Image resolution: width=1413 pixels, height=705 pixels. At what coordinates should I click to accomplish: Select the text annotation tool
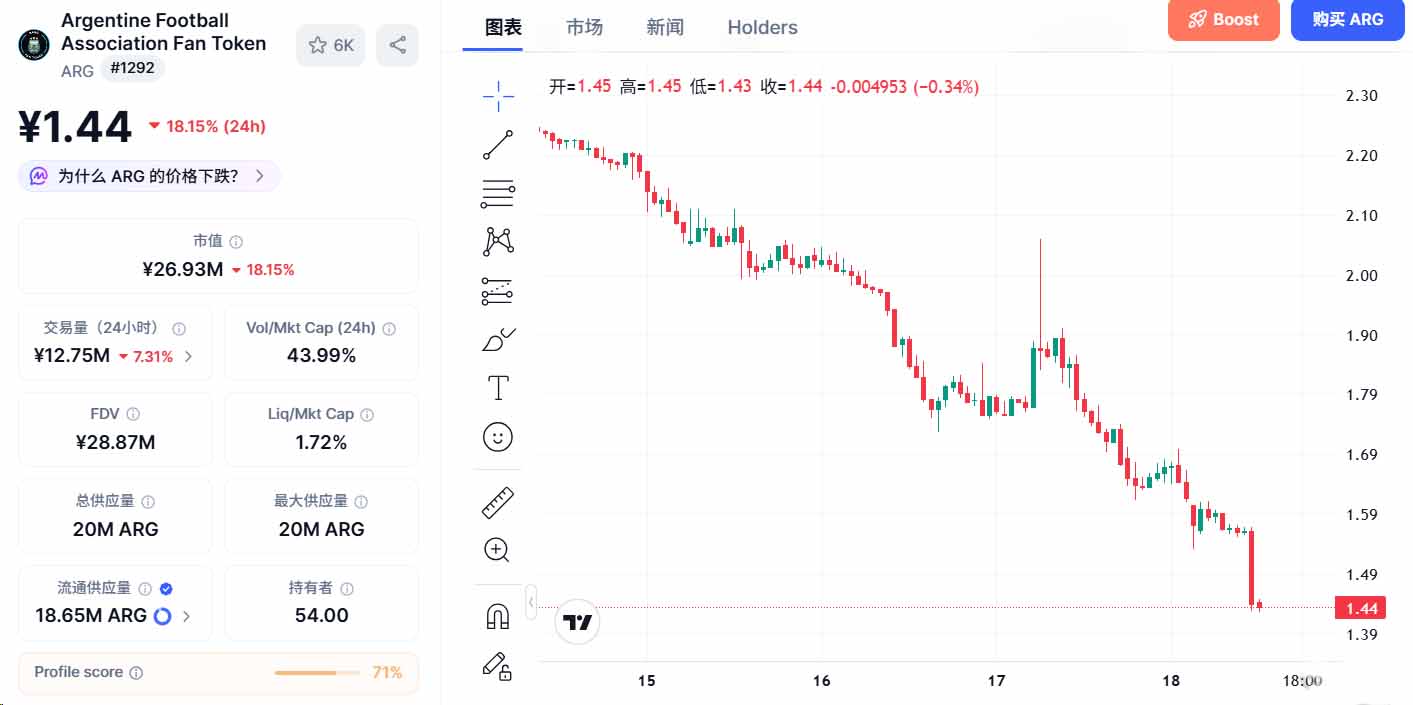498,388
